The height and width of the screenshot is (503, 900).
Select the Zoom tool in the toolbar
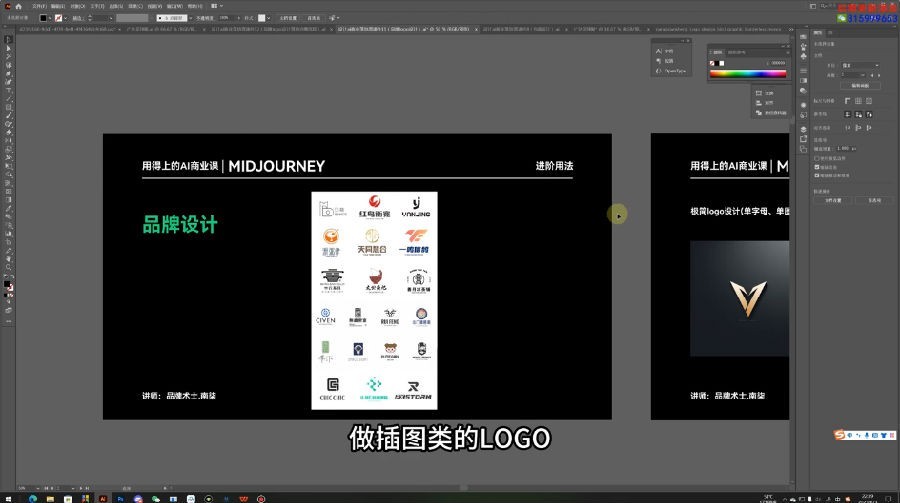click(8, 267)
